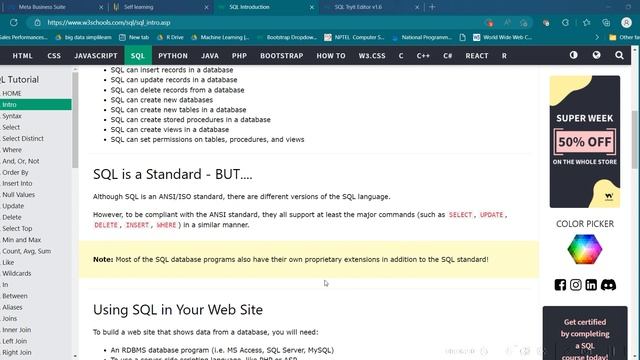Open the W3Schools search icon
The image size is (640, 360).
click(619, 55)
